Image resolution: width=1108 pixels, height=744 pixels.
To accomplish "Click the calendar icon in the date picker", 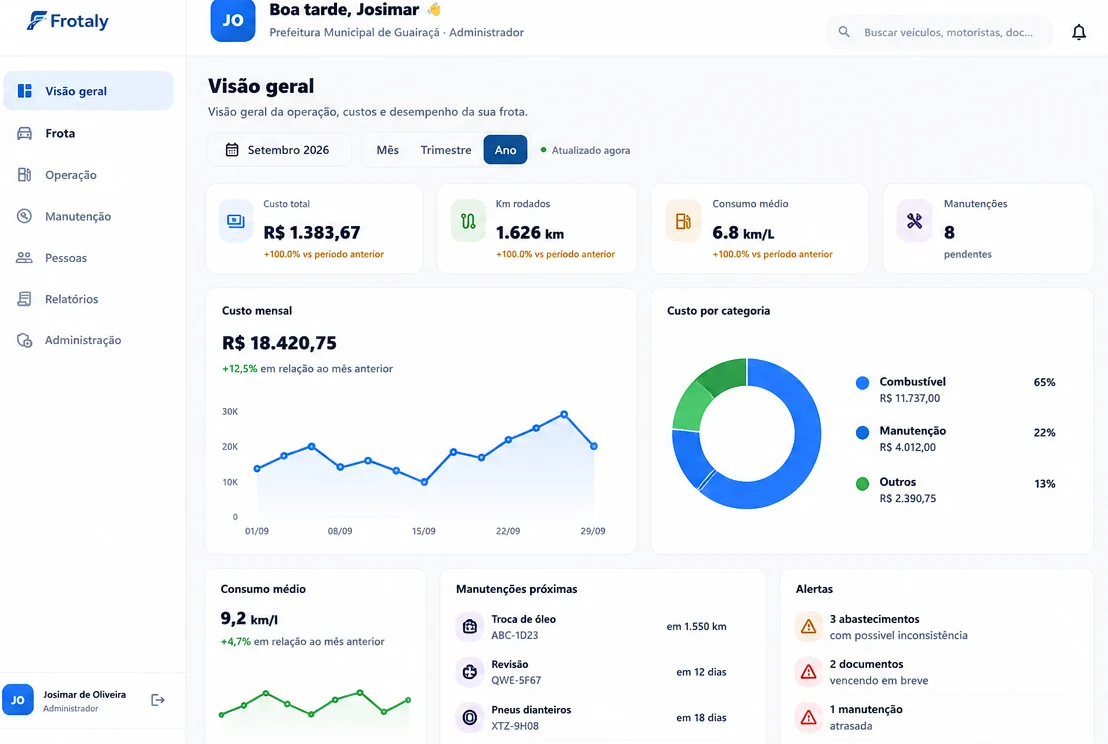I will click(x=232, y=150).
